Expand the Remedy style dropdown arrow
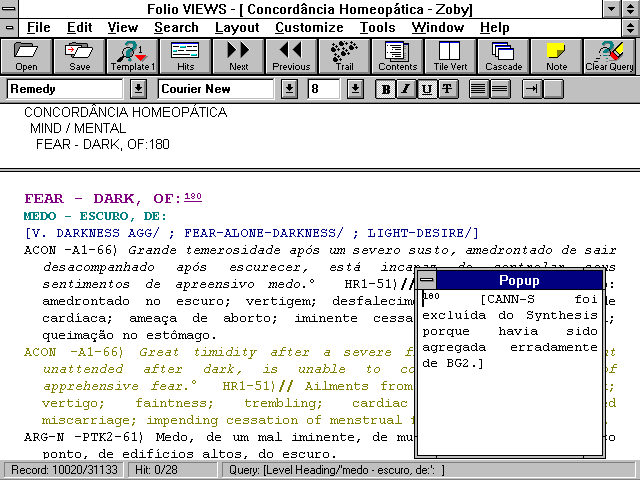640x480 pixels. click(x=138, y=89)
